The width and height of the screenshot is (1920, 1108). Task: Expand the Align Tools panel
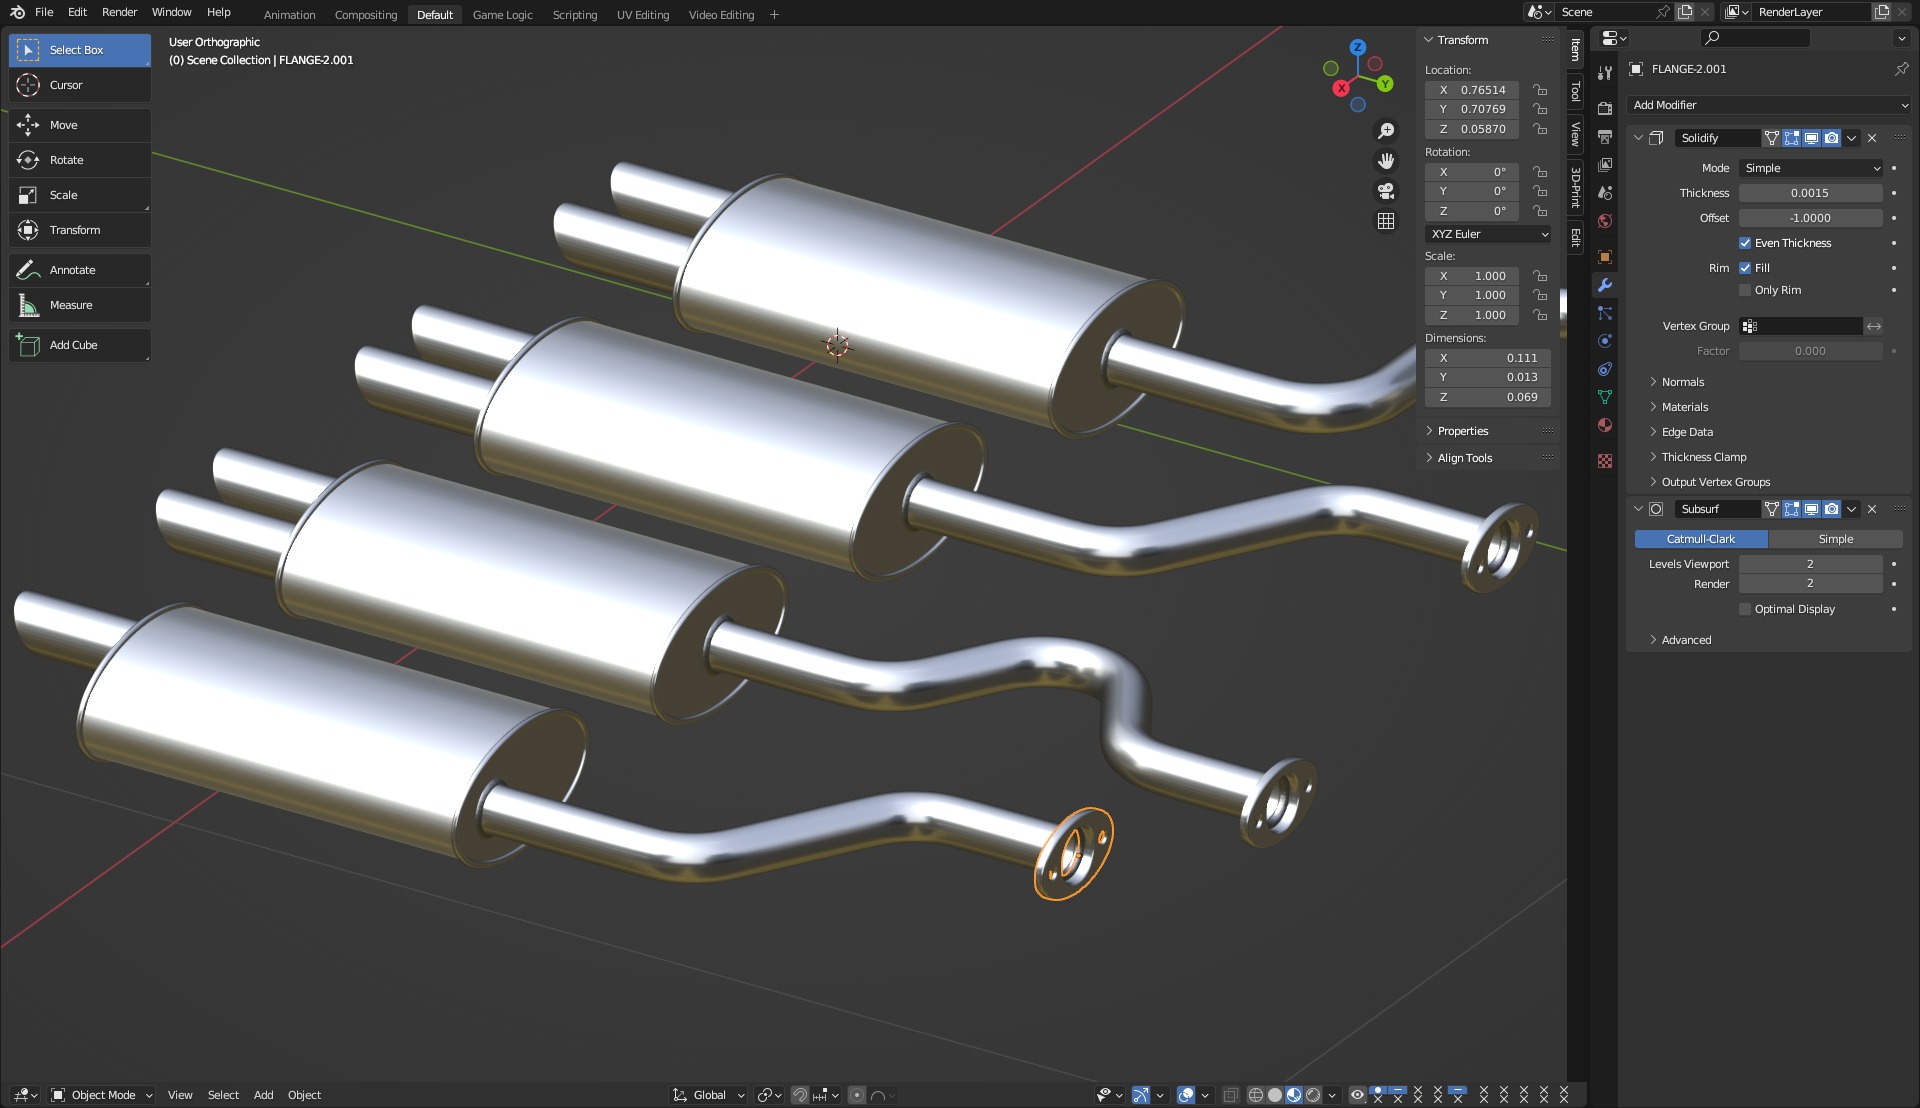1465,458
